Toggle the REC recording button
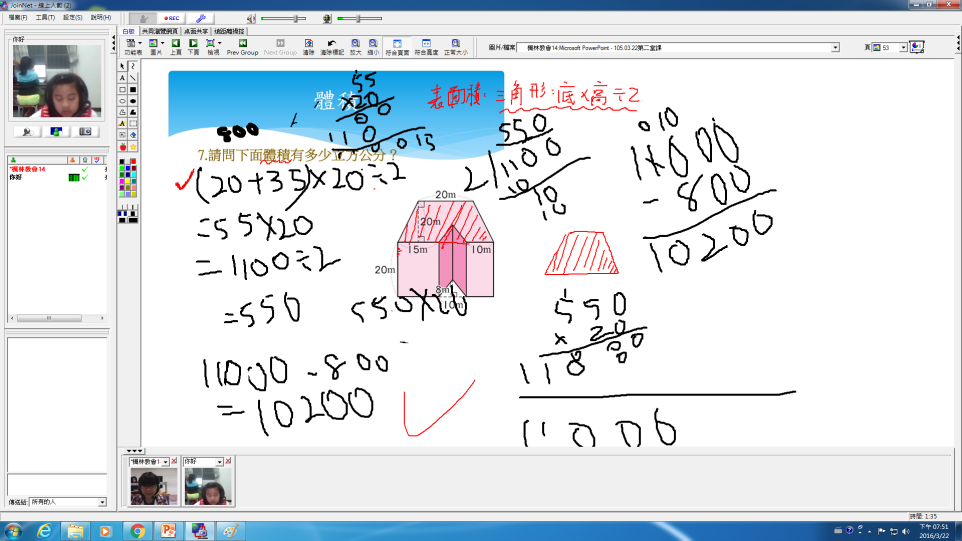Screen dimensions: 962x541 click(x=172, y=18)
